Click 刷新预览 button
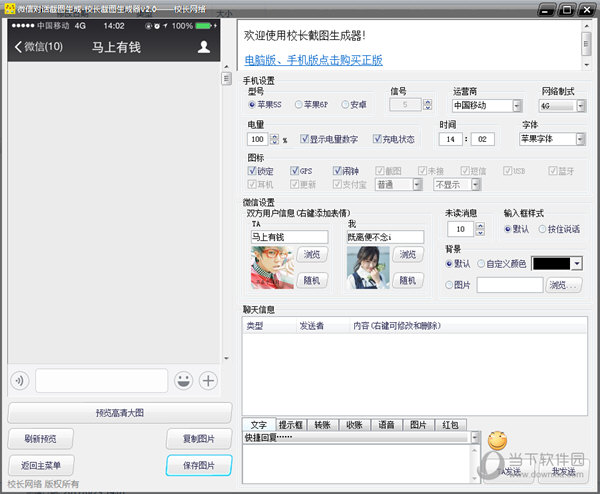This screenshot has width=600, height=494. click(x=41, y=439)
